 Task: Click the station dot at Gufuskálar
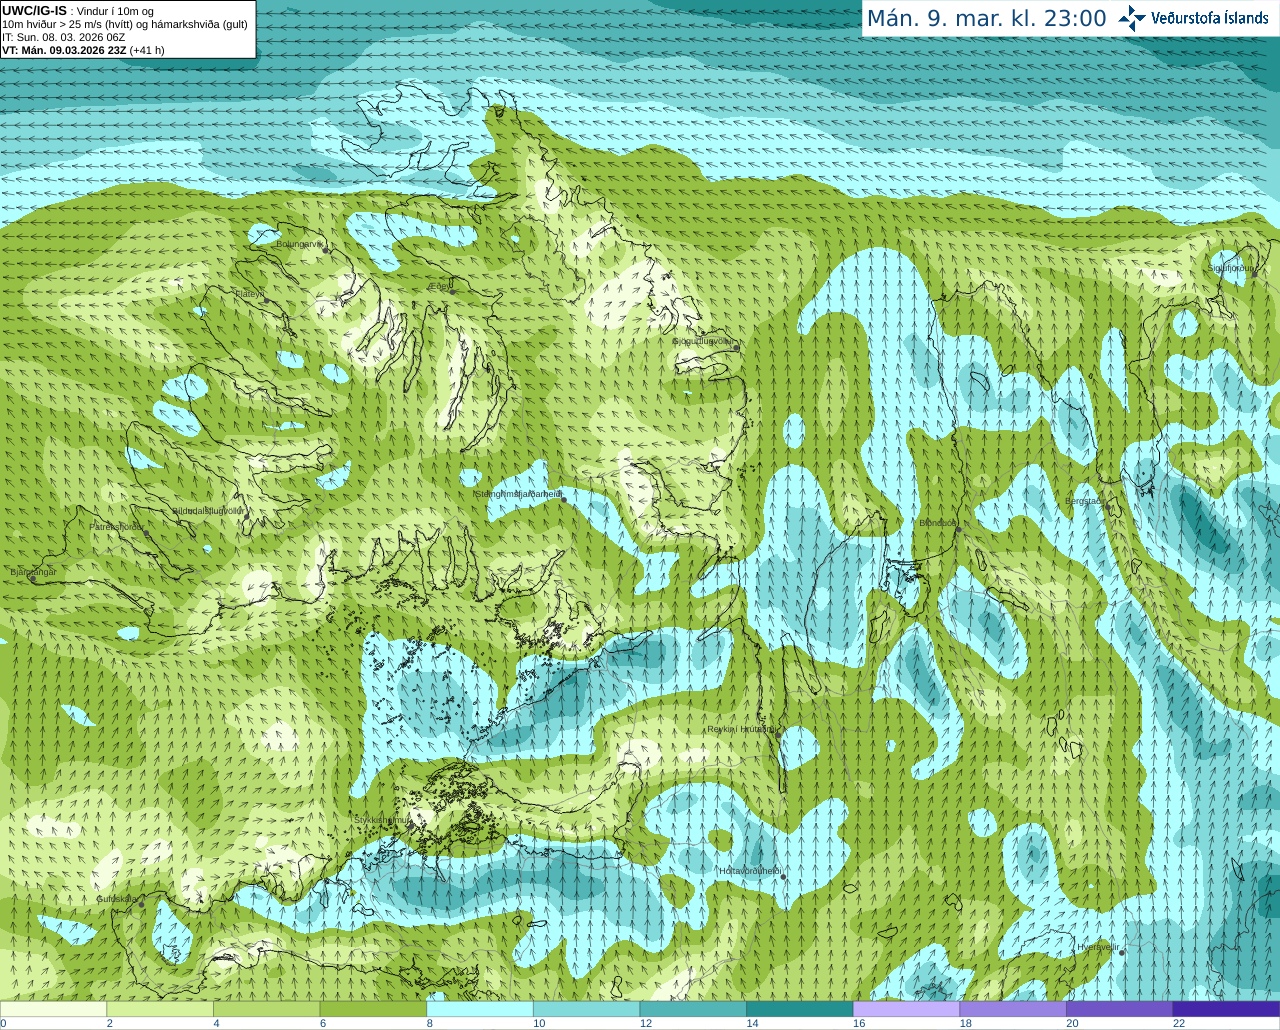141,904
